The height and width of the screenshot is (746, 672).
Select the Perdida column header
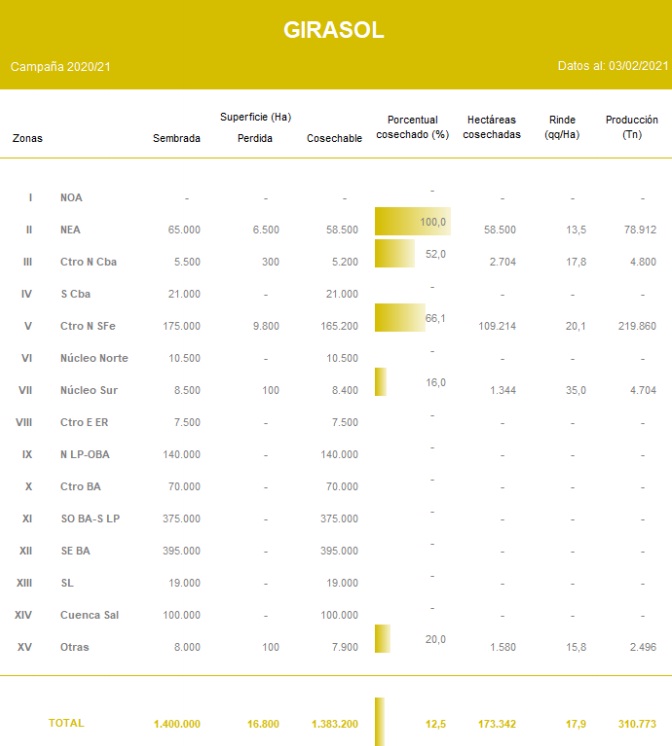tap(254, 138)
